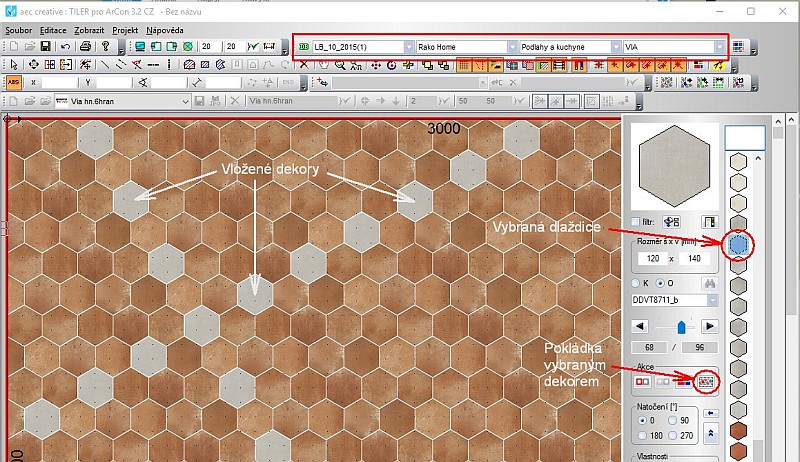Set rotation to 270 degrees radio
This screenshot has width=800, height=462.
672,435
